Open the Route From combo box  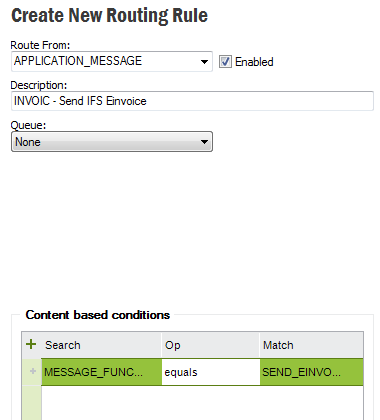[112, 61]
